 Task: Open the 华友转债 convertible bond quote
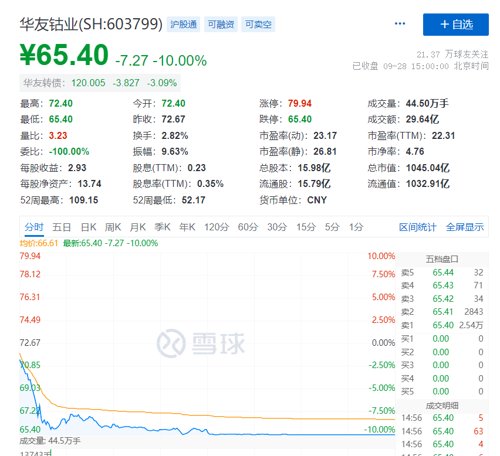click(100, 83)
